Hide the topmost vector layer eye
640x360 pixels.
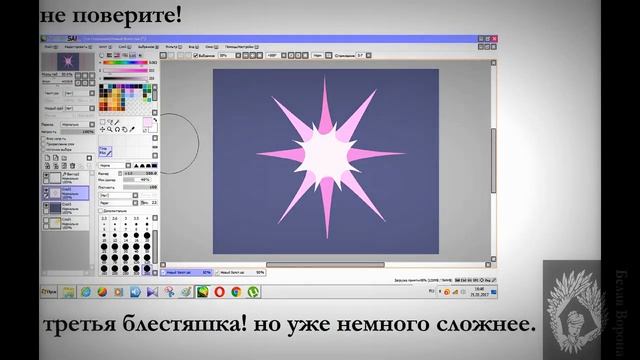(x=46, y=176)
